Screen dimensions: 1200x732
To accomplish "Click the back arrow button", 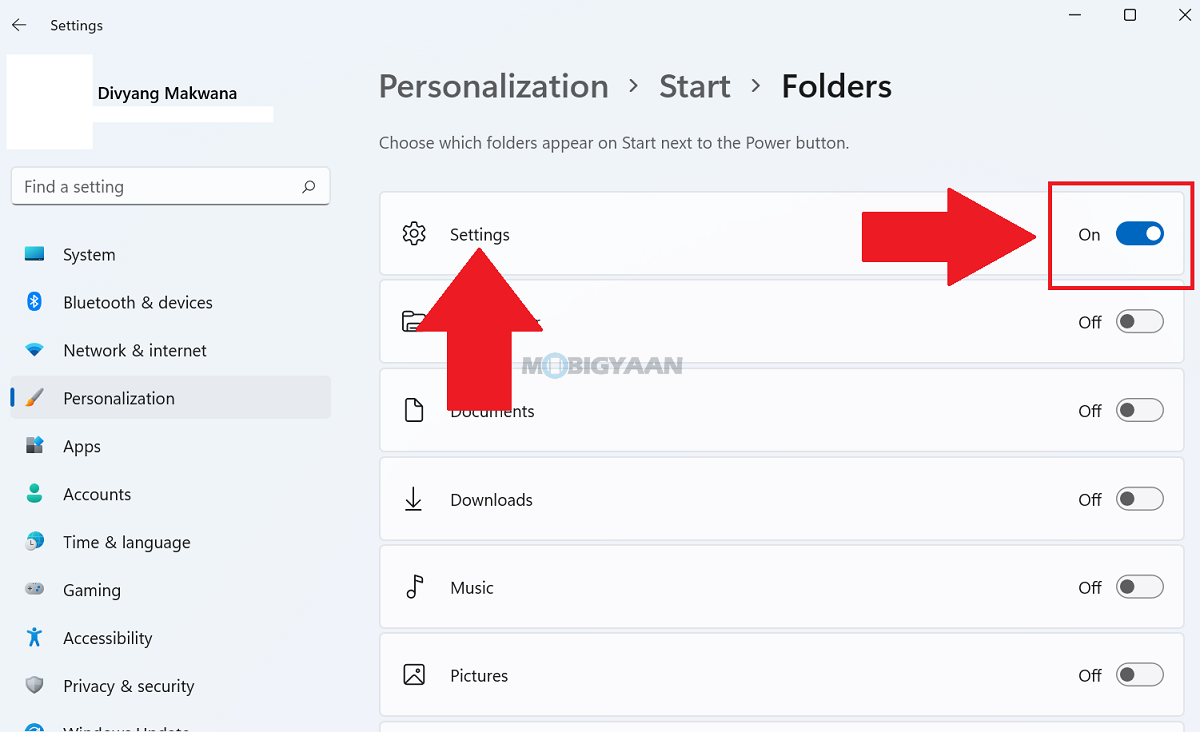I will point(19,25).
